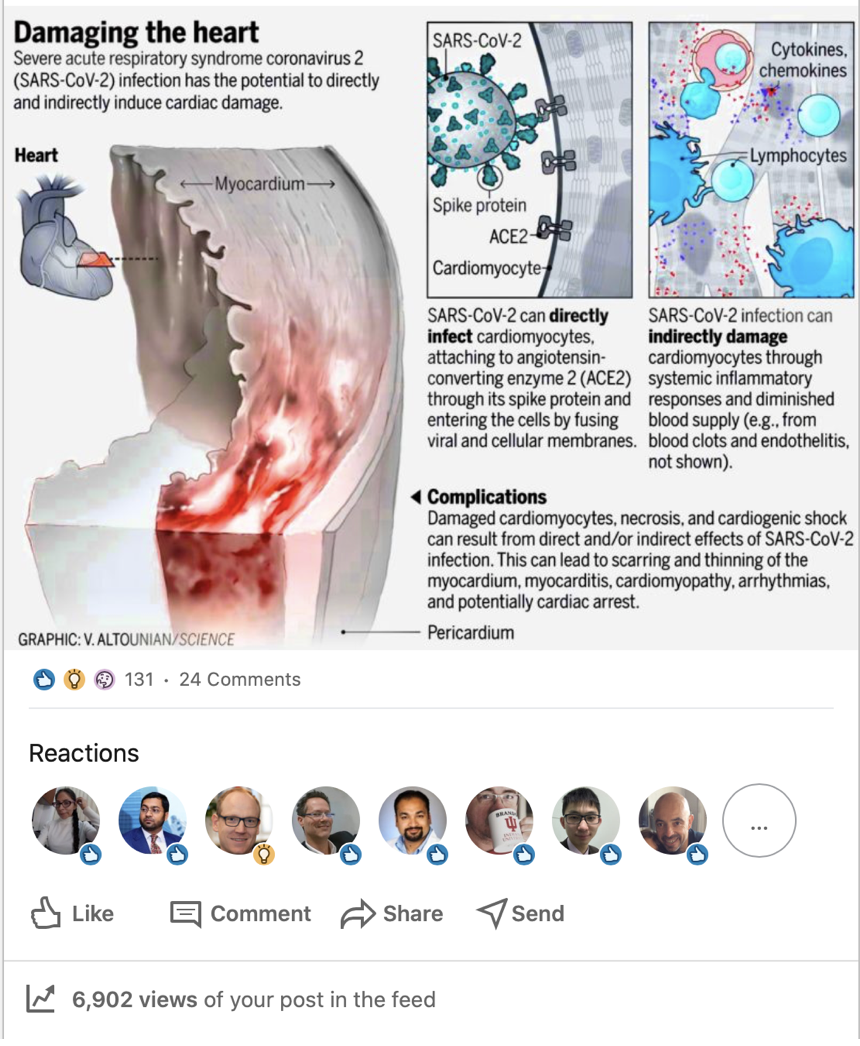Screen dimensions: 860x1046
Task: Click the Like thumbs-up icon
Action: click(x=45, y=913)
